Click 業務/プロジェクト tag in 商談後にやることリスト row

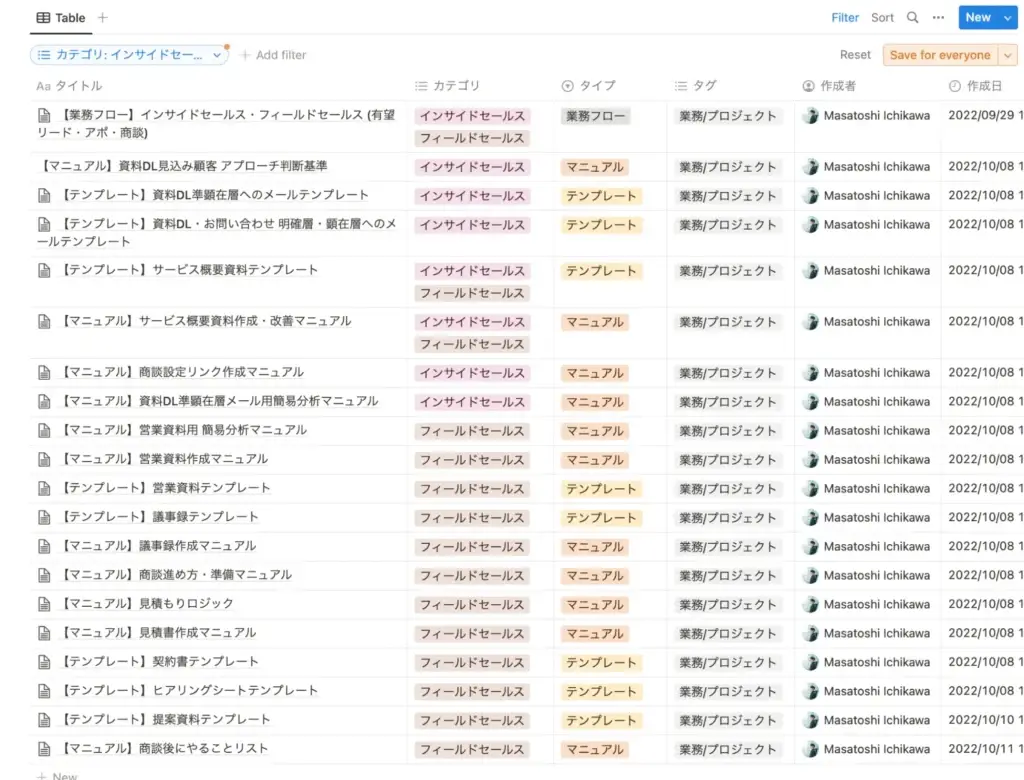point(728,749)
